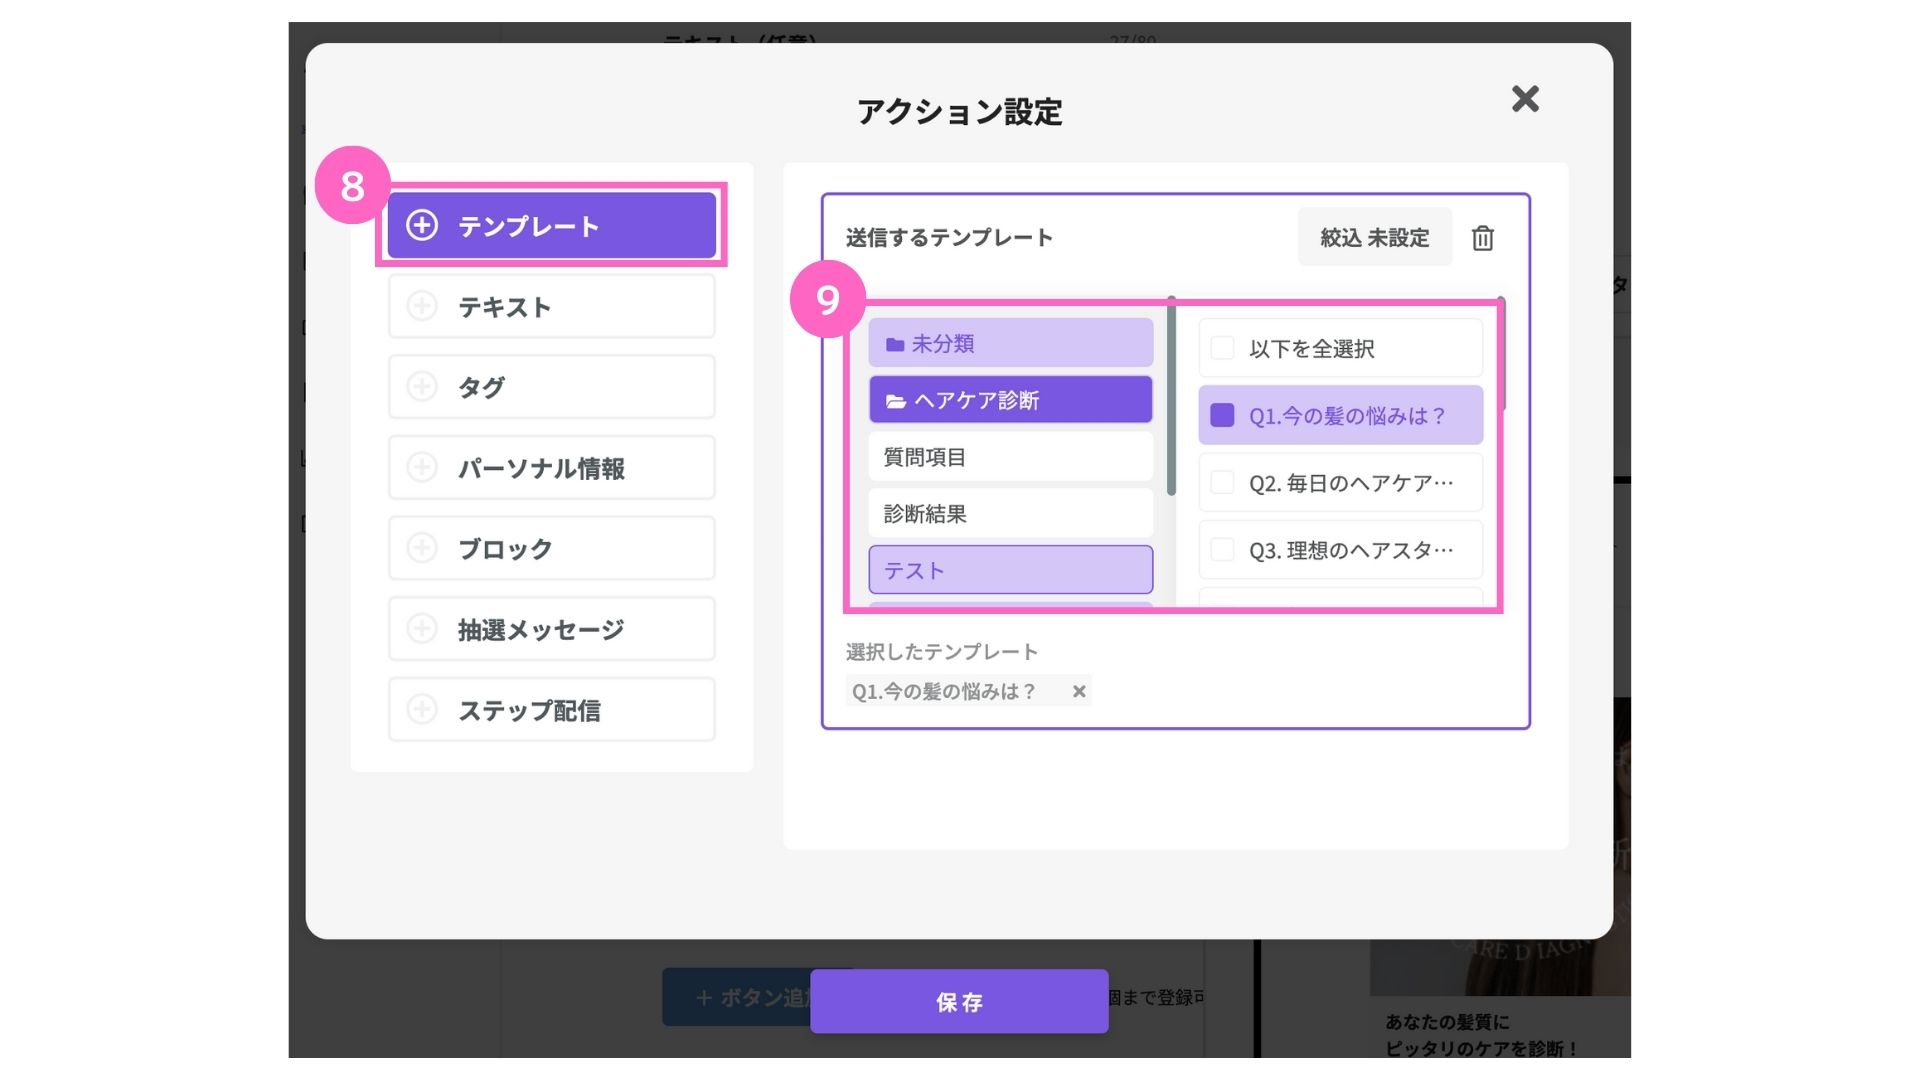This screenshot has height=1080, width=1920.
Task: Click plus icon next to タグ
Action: pyautogui.click(x=422, y=387)
